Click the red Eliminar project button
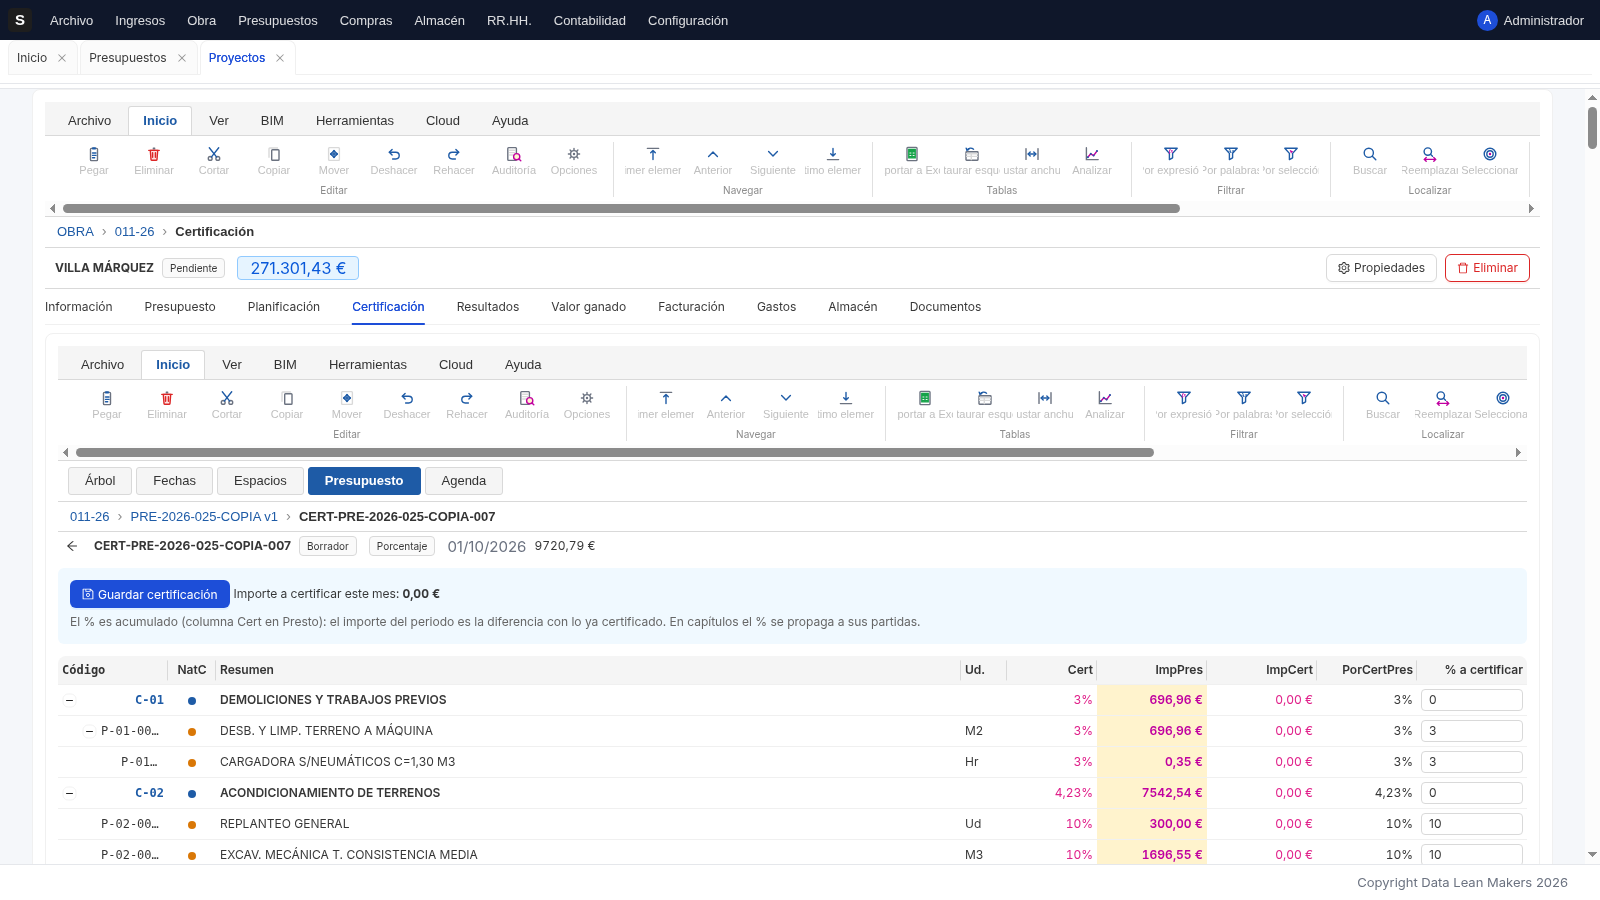 click(x=1487, y=268)
